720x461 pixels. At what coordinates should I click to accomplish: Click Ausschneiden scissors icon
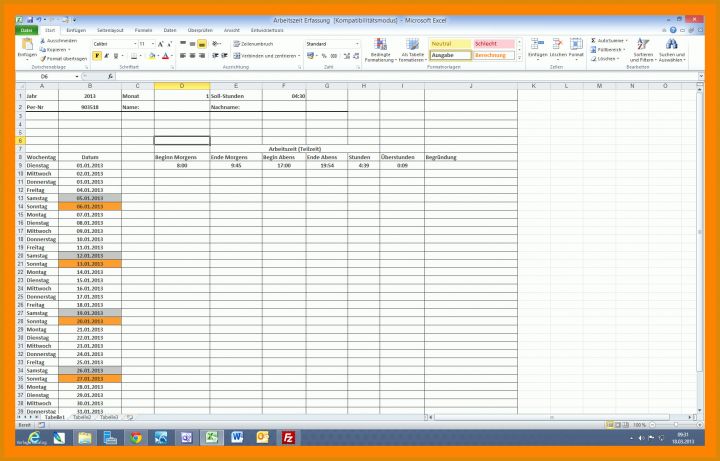pos(43,41)
